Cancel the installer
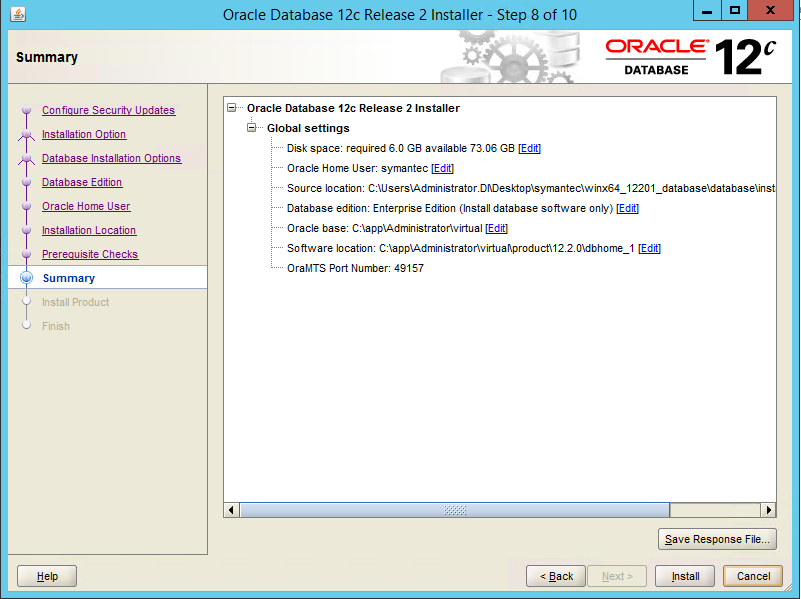The image size is (801, 599). [753, 576]
